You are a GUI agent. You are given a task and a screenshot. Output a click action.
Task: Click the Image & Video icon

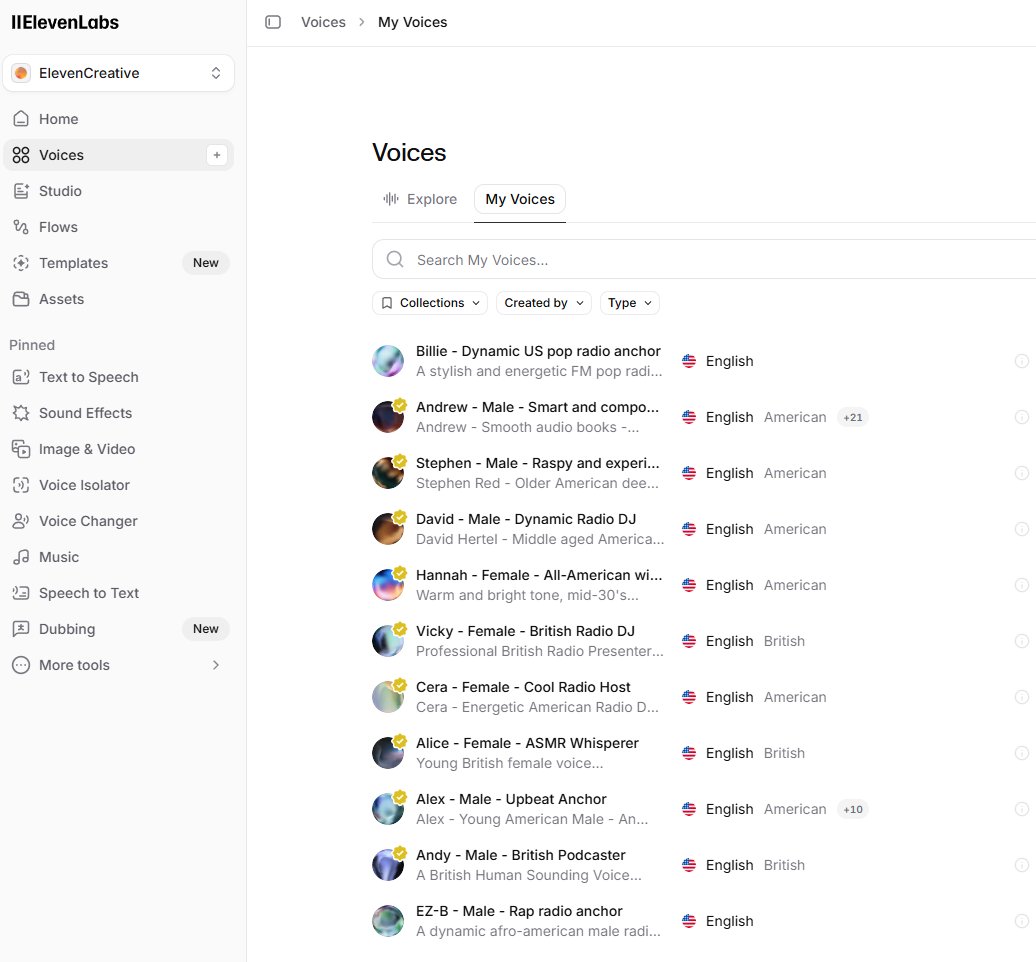click(21, 449)
